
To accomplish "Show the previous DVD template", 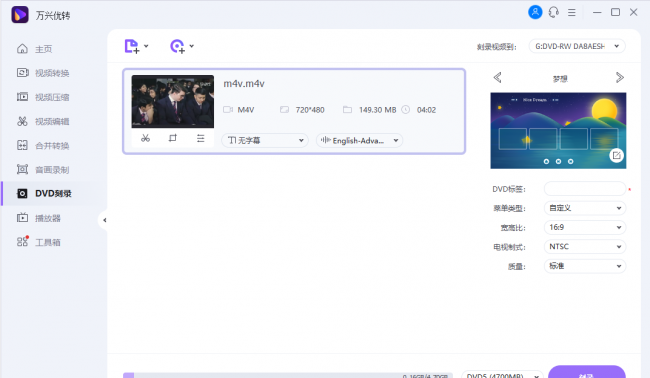I will (497, 78).
